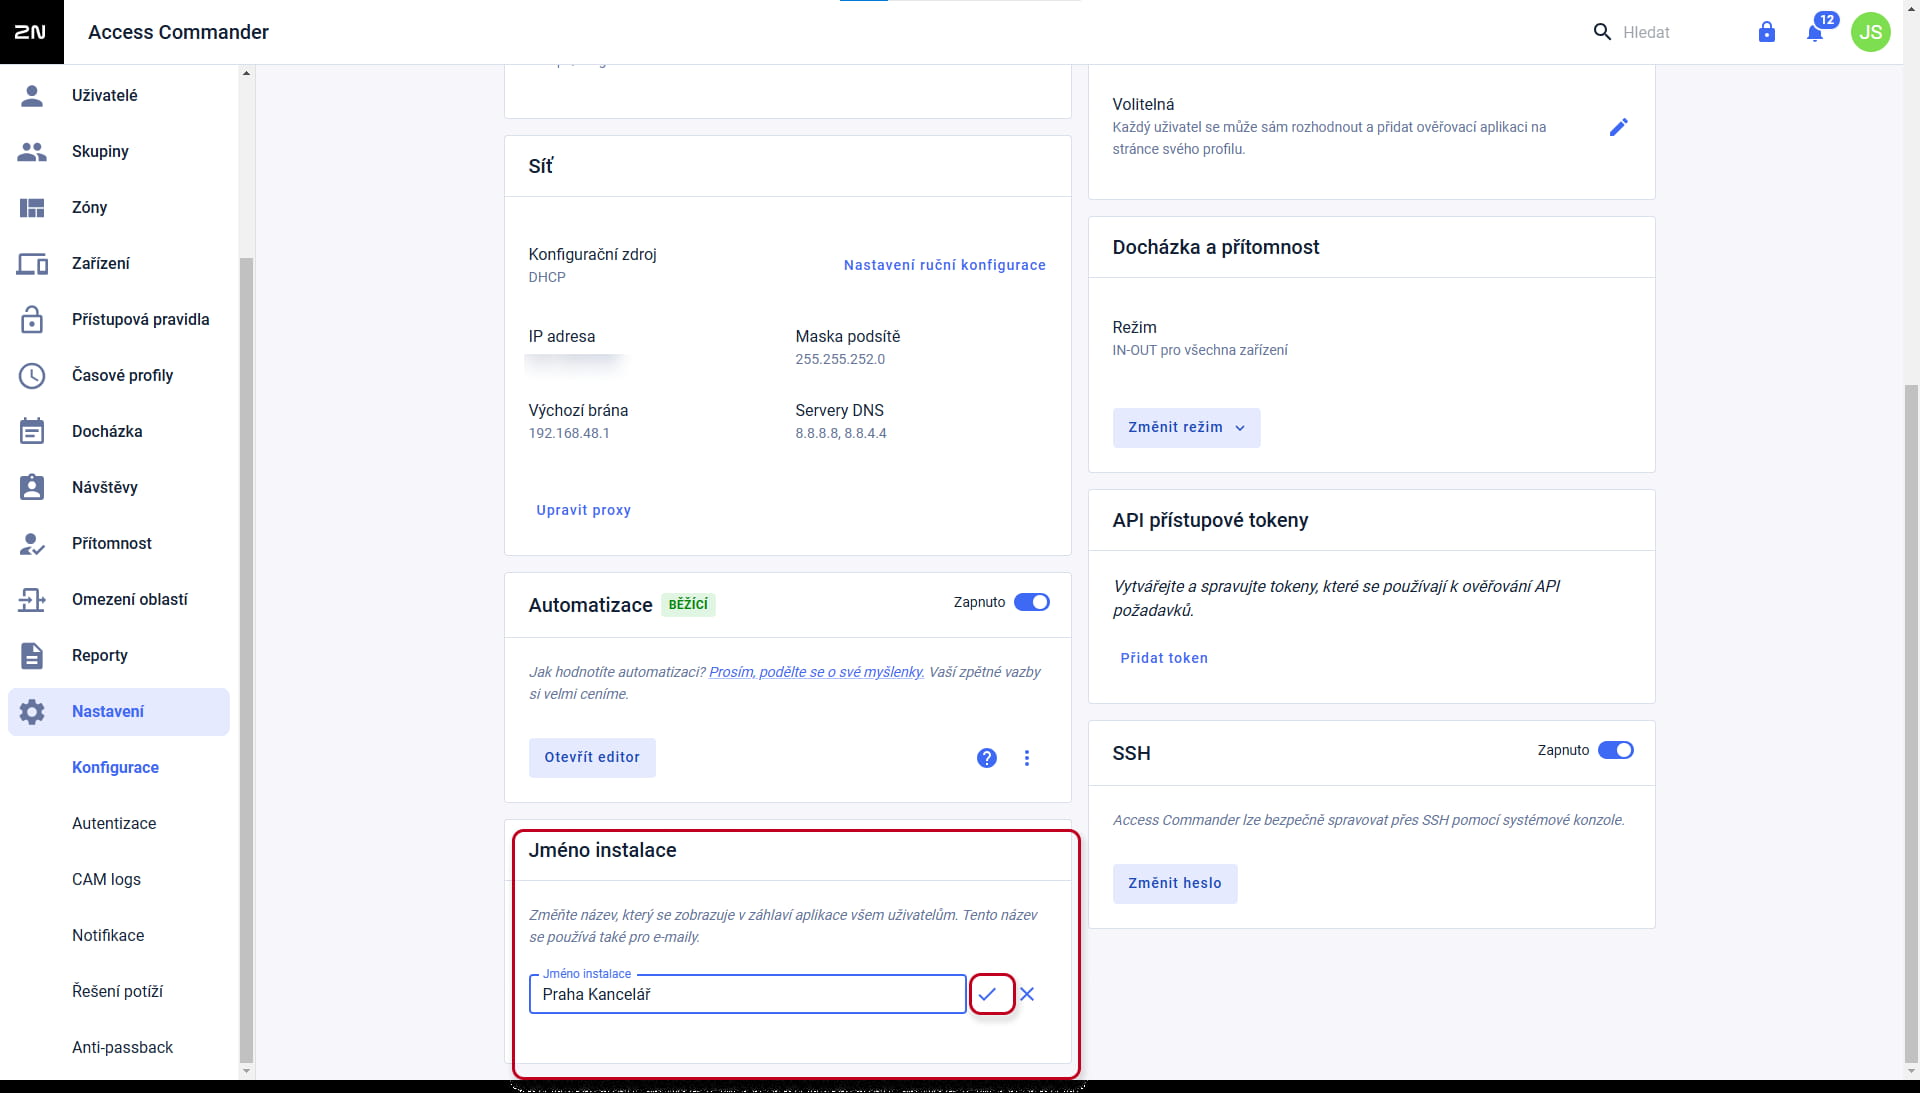Open the search magnifier icon
Image resolution: width=1920 pixels, height=1093 pixels.
[x=1602, y=32]
